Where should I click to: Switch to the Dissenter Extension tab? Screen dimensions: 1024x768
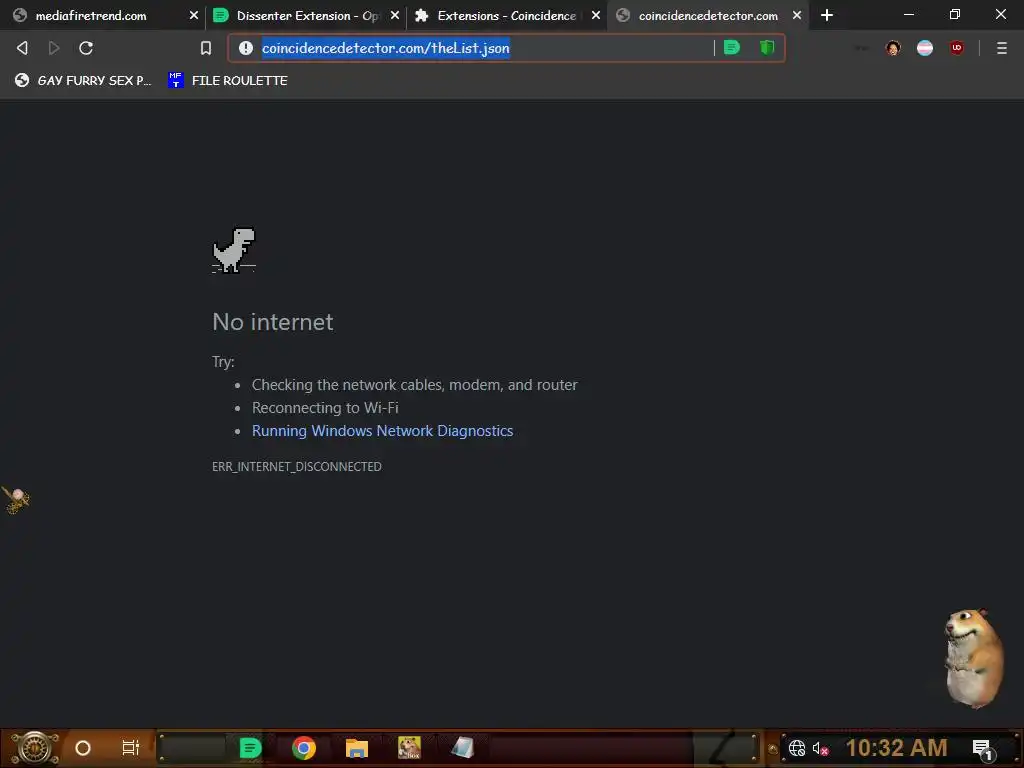[307, 16]
